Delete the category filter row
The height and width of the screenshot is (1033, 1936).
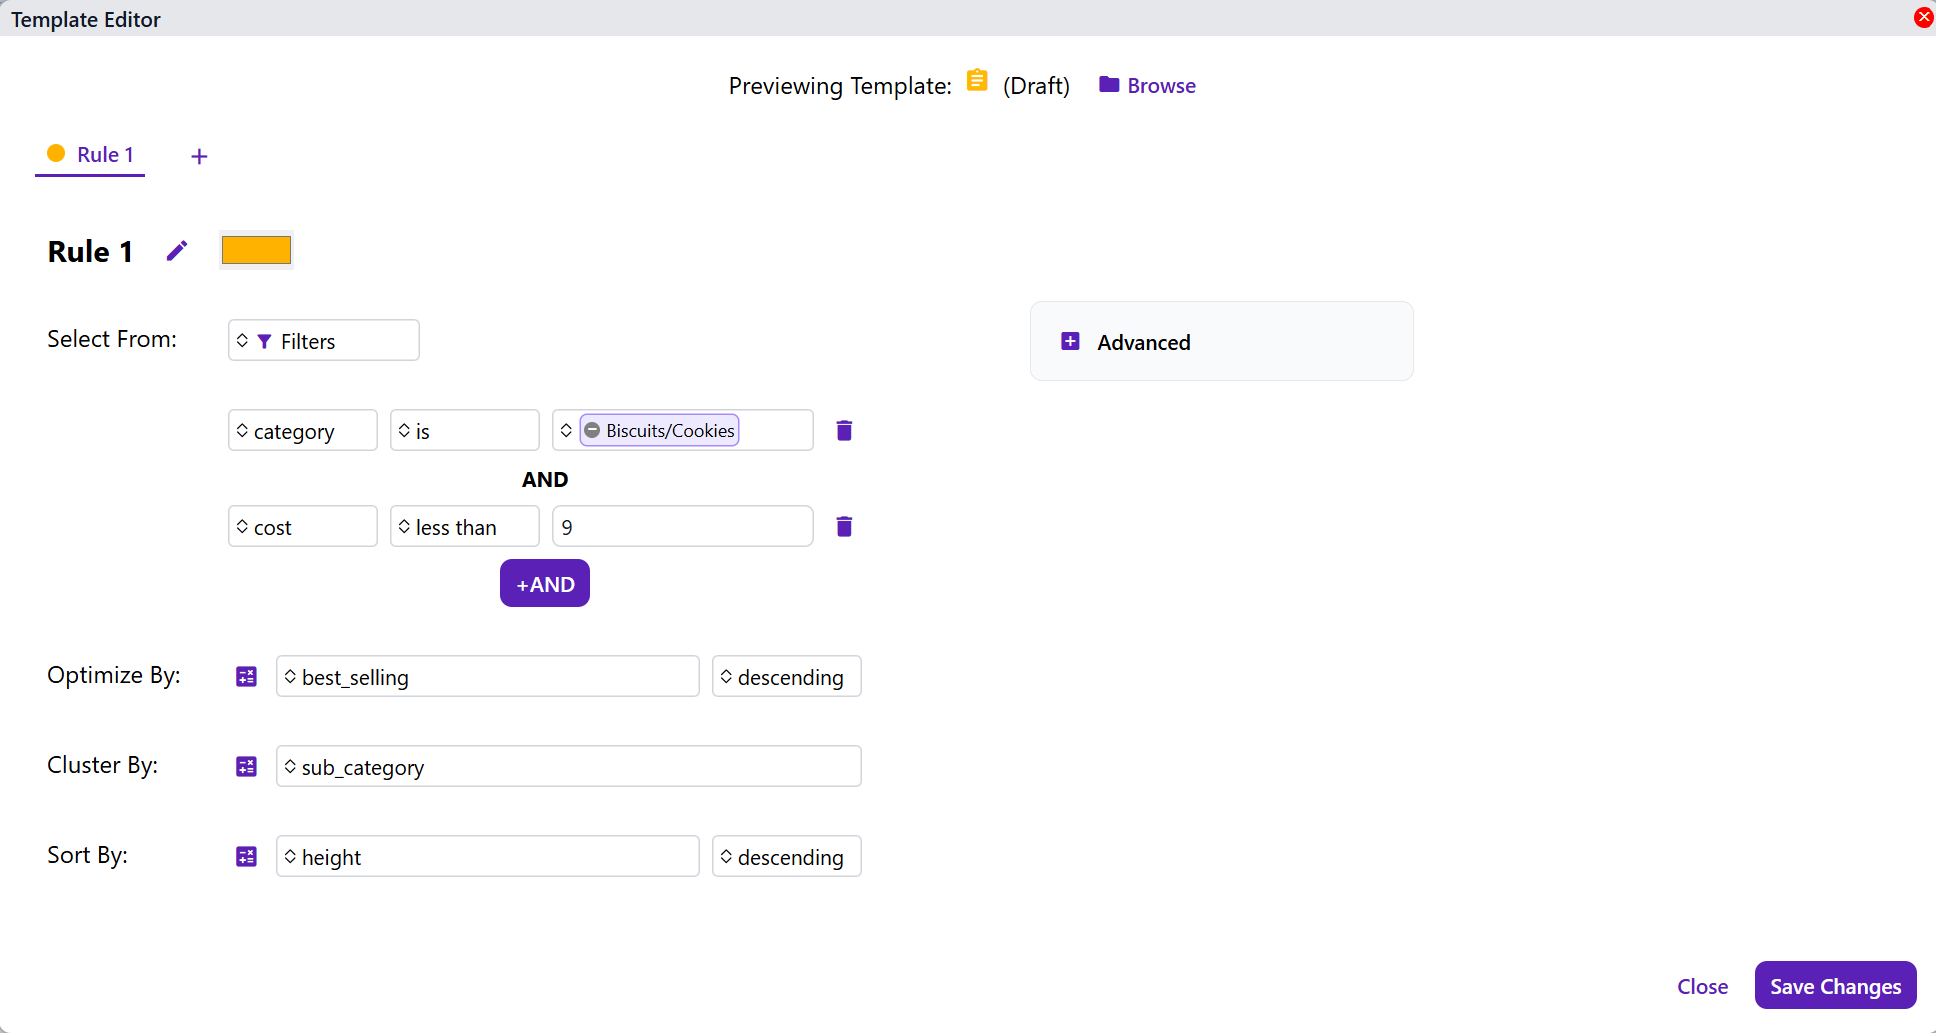pos(844,430)
